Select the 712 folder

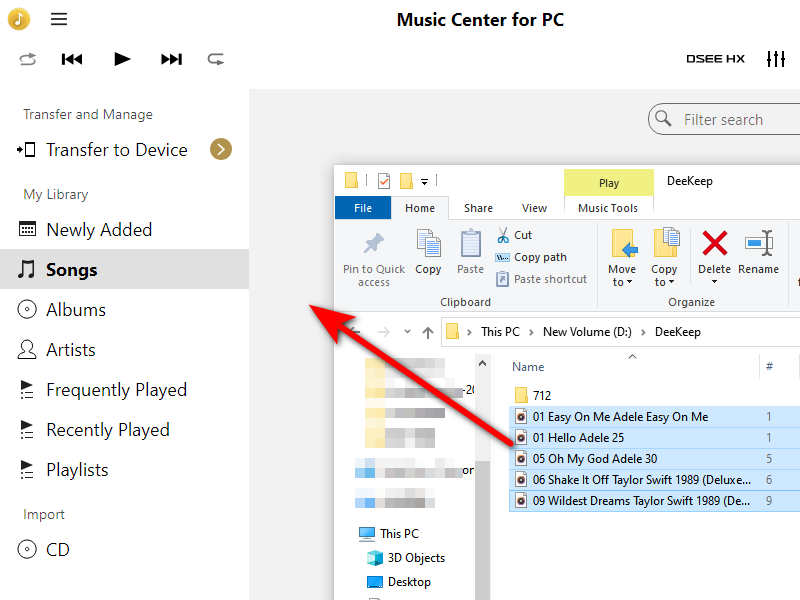pos(533,395)
